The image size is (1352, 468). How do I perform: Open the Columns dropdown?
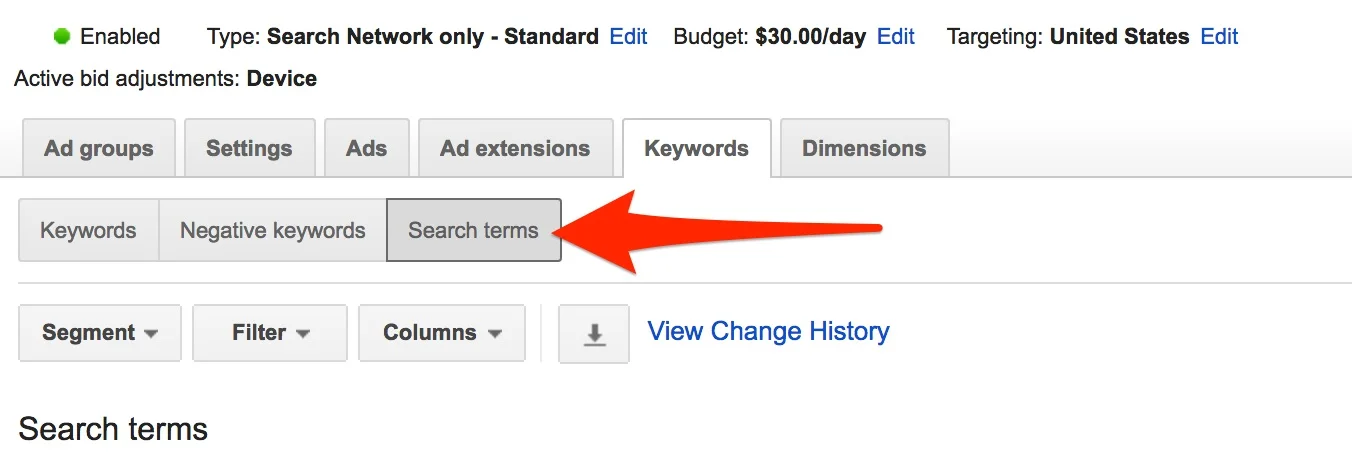(442, 333)
